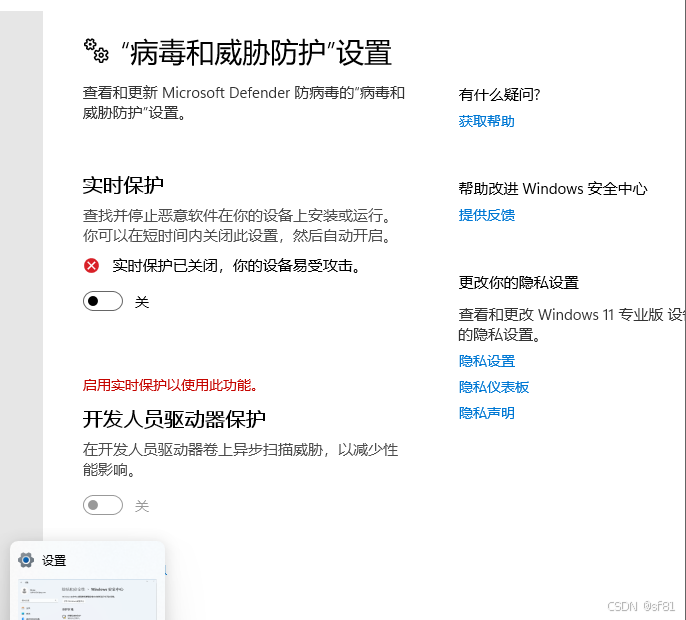Click the 更改你的隐私设置 heading
The width and height of the screenshot is (686, 620).
518,283
